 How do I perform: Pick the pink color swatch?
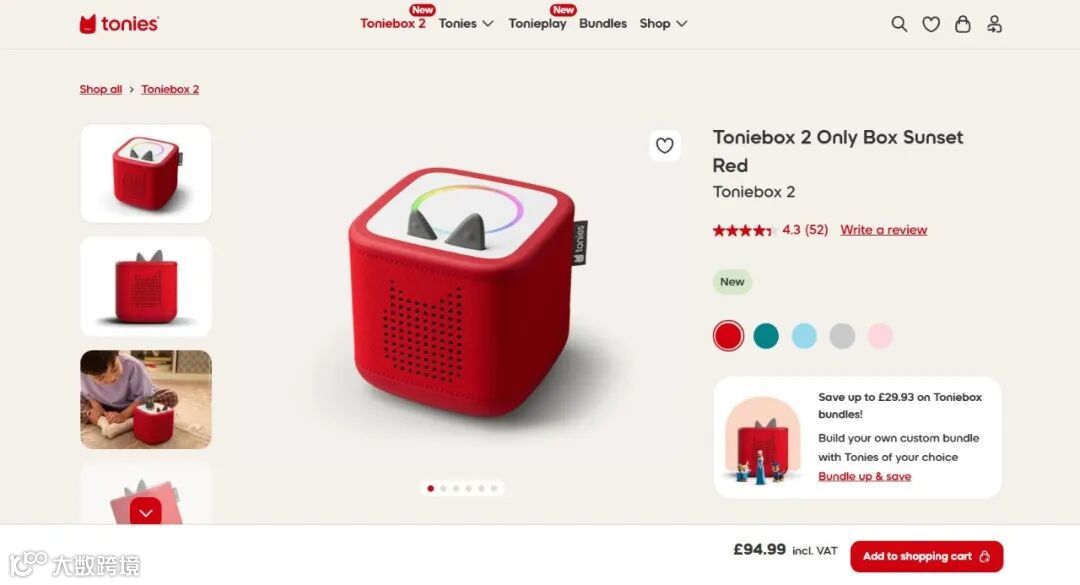pos(880,336)
